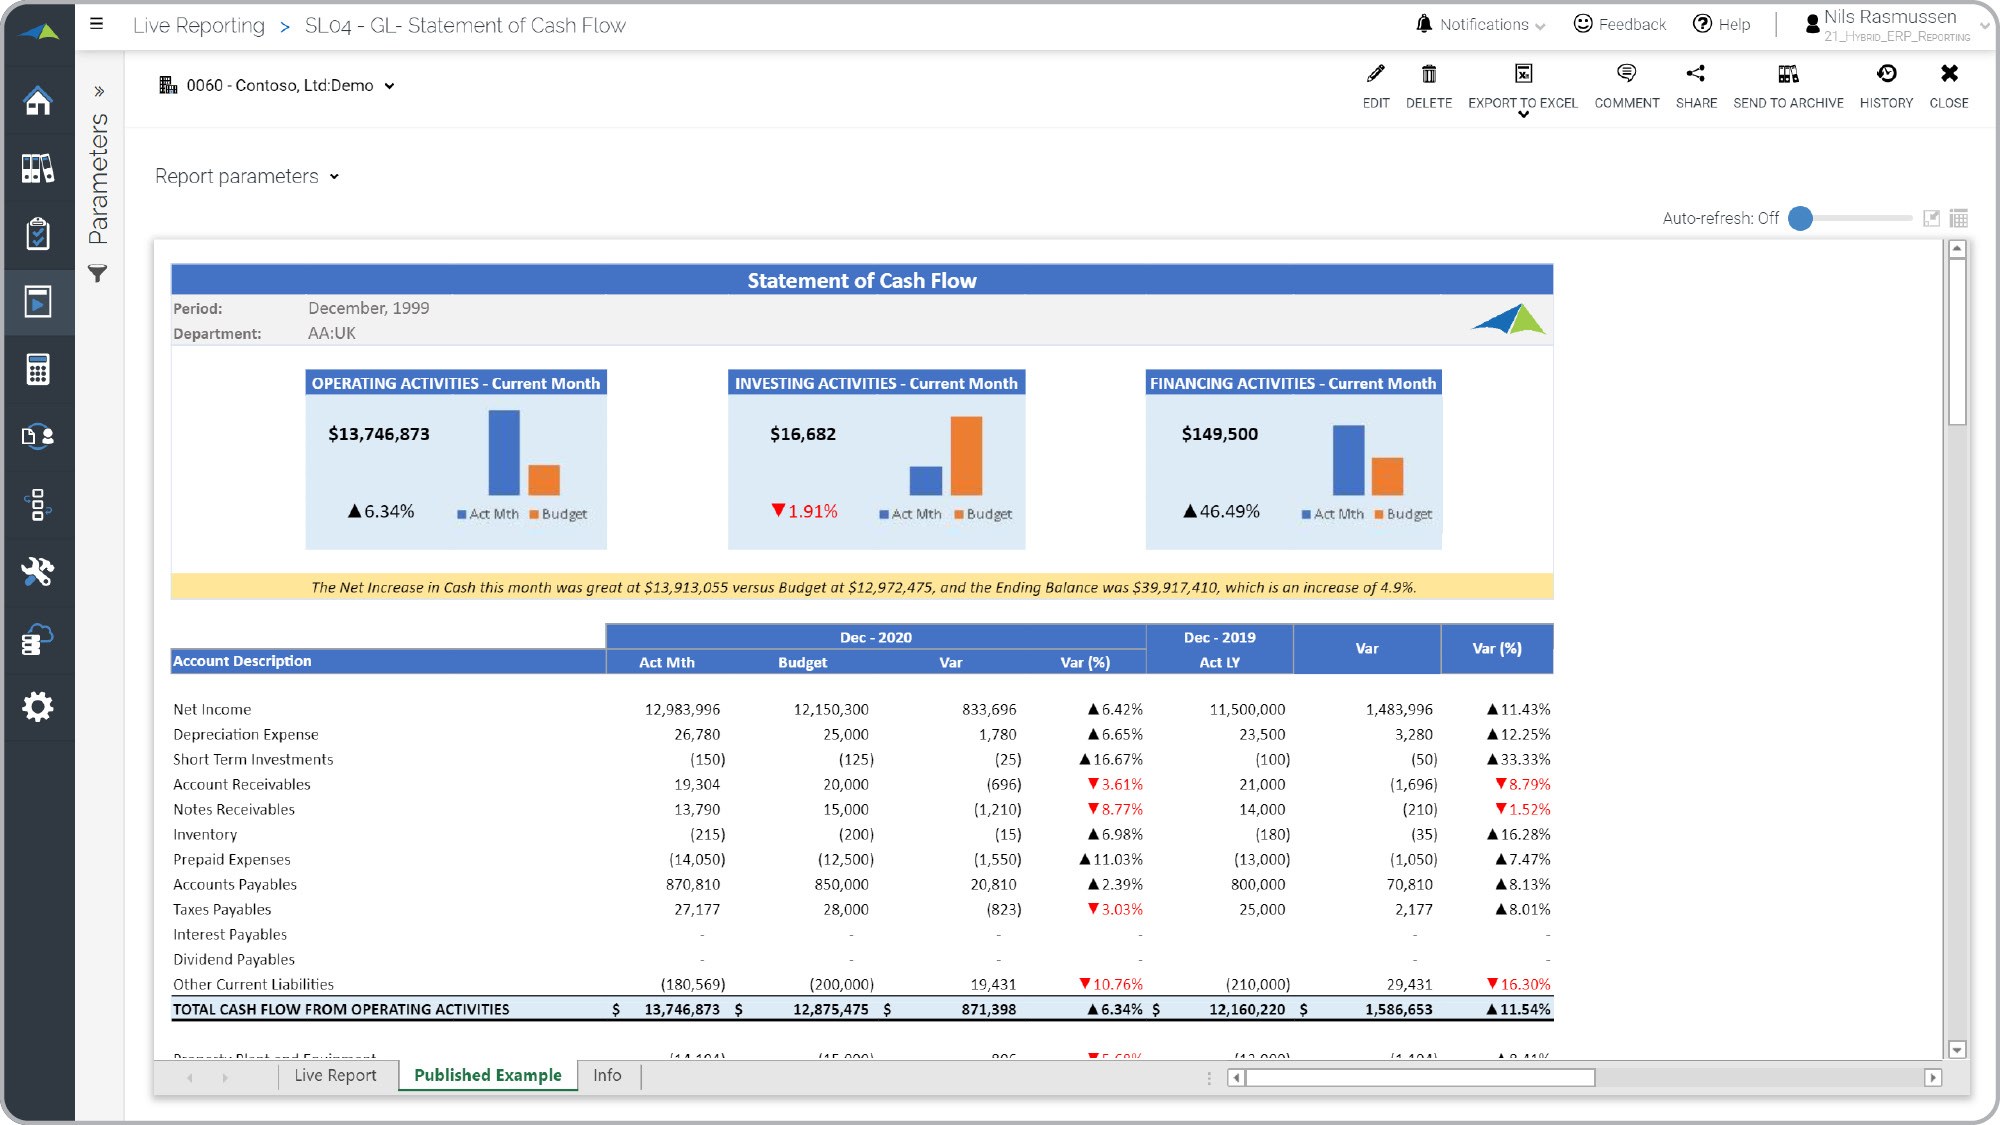The image size is (2000, 1125).
Task: Toggle the hamburger navigation menu
Action: point(96,24)
